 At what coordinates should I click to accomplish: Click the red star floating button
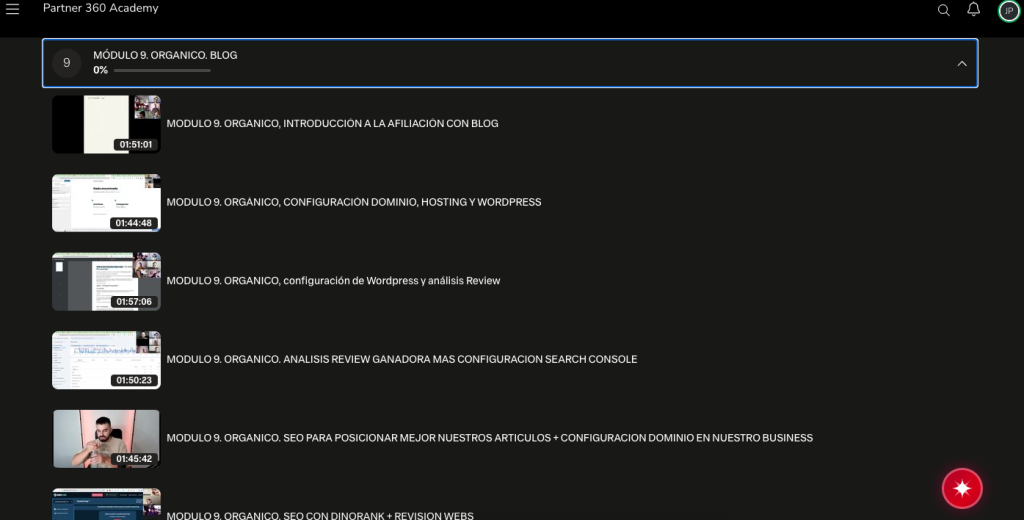[x=962, y=488]
